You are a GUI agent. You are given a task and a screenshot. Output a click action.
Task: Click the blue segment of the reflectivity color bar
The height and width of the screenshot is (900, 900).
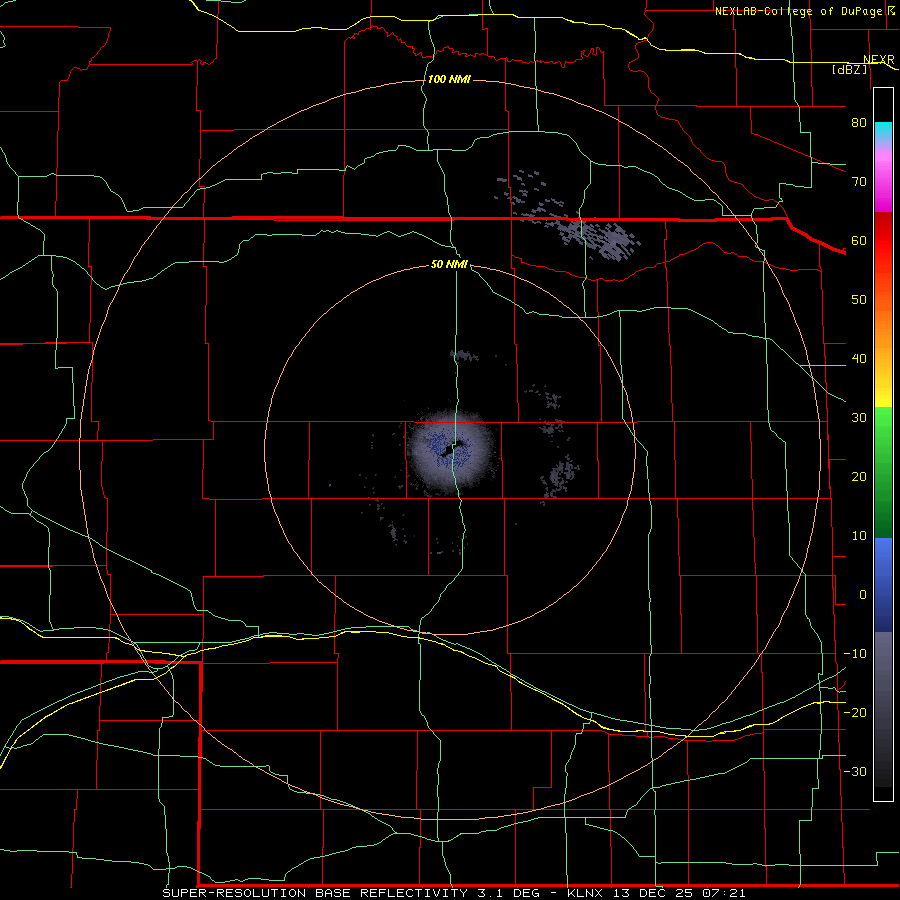click(883, 584)
